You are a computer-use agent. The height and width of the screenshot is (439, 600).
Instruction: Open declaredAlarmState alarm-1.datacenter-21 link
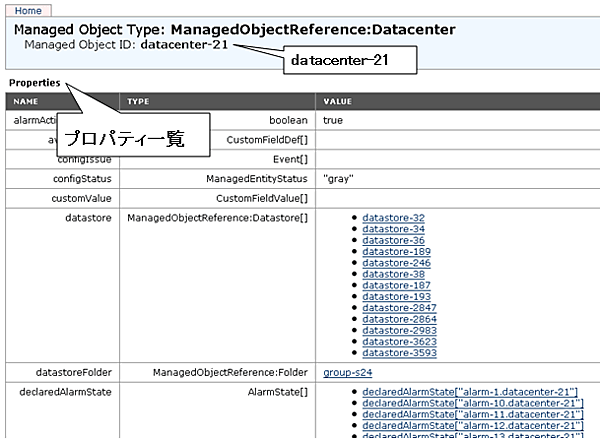pyautogui.click(x=470, y=392)
